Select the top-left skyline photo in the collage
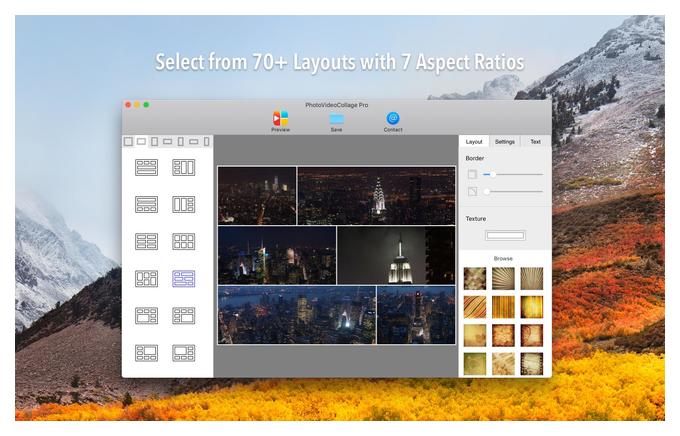Image resolution: width=680 pixels, height=436 pixels. pos(257,196)
